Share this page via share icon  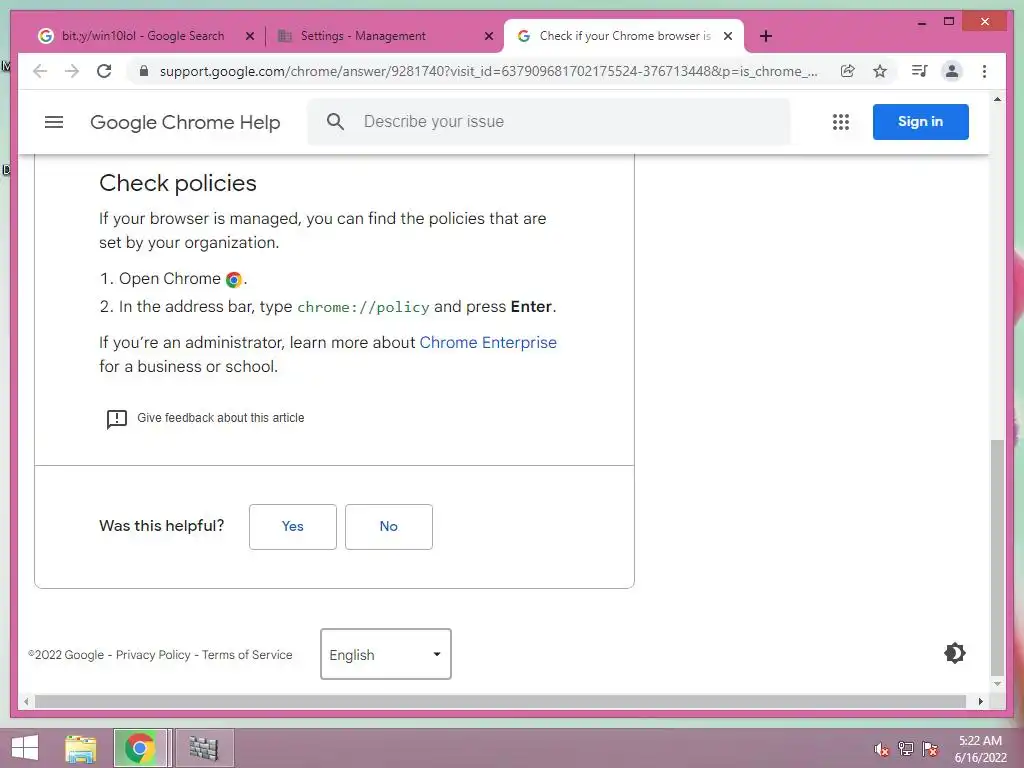[x=848, y=71]
